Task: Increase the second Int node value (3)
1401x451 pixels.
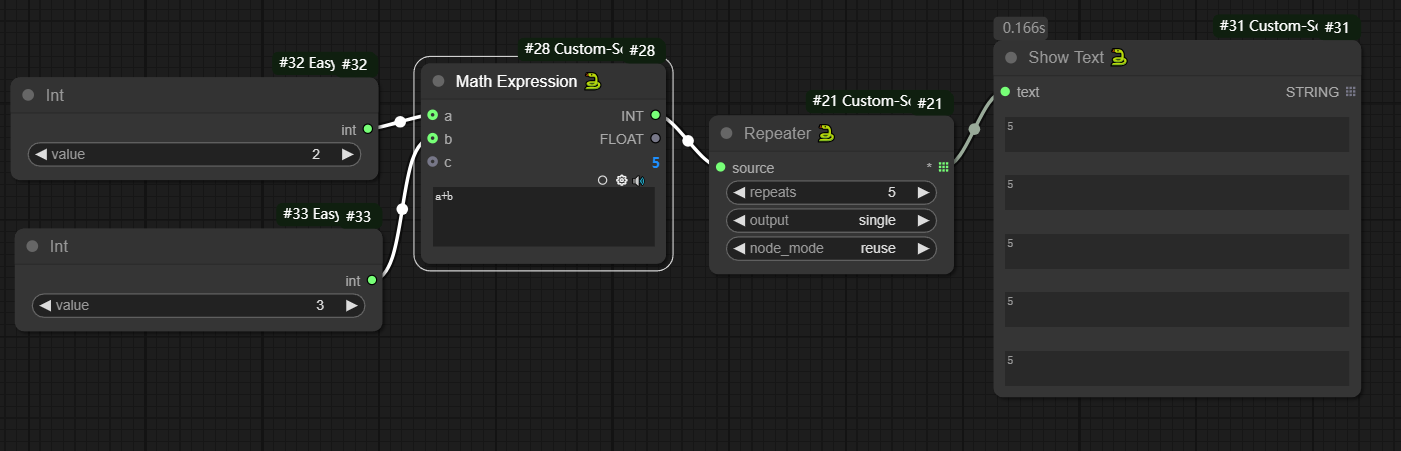Action: [x=351, y=305]
